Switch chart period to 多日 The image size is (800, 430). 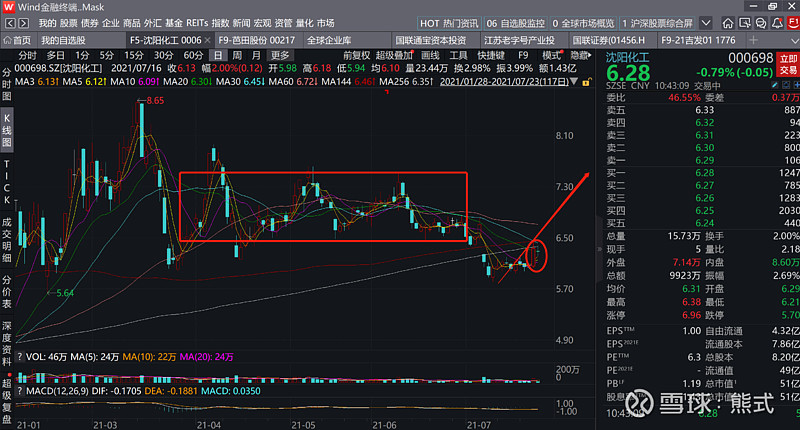pos(56,55)
